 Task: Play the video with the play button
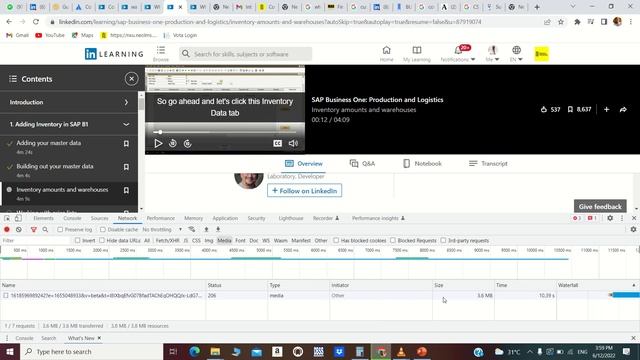[x=158, y=143]
